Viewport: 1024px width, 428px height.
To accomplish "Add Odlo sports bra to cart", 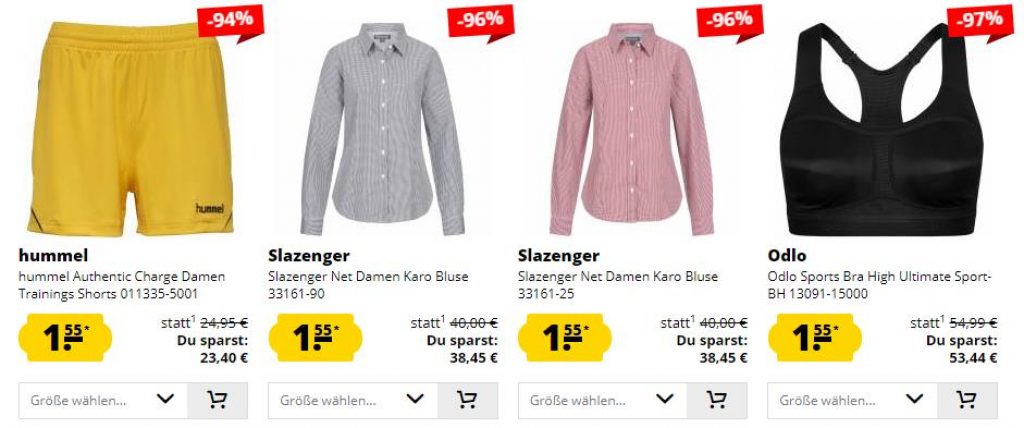I will tap(967, 400).
